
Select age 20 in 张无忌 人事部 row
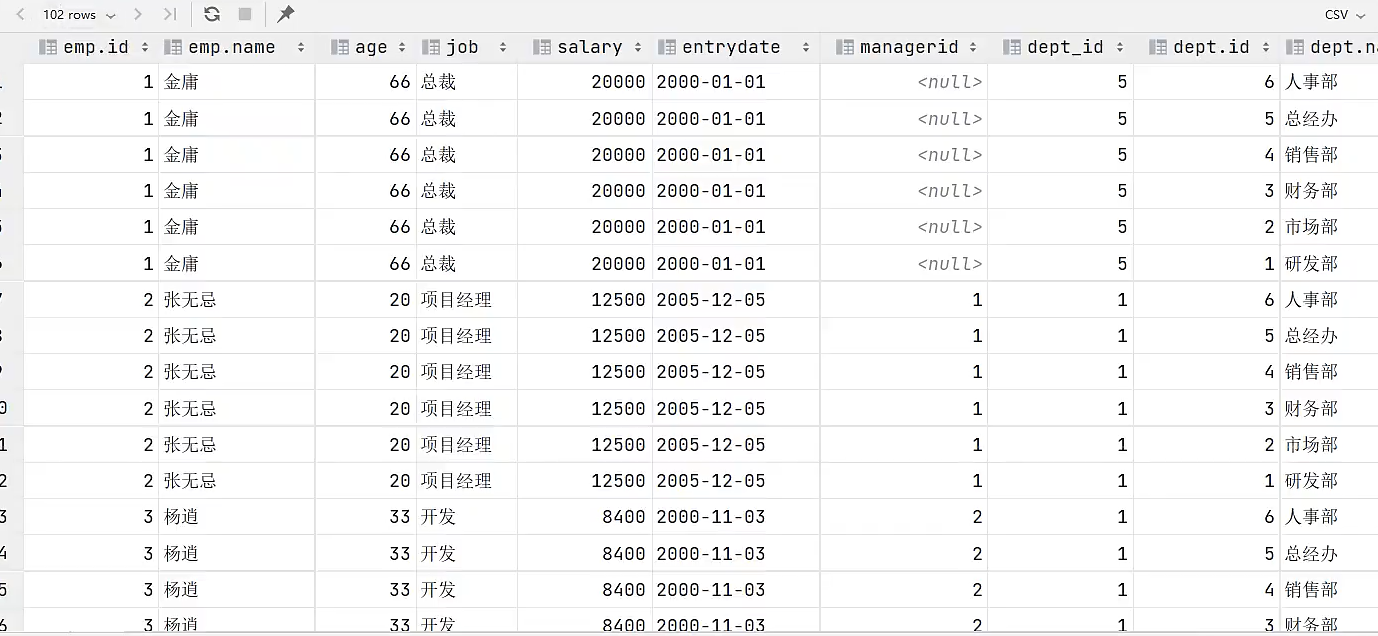click(365, 300)
